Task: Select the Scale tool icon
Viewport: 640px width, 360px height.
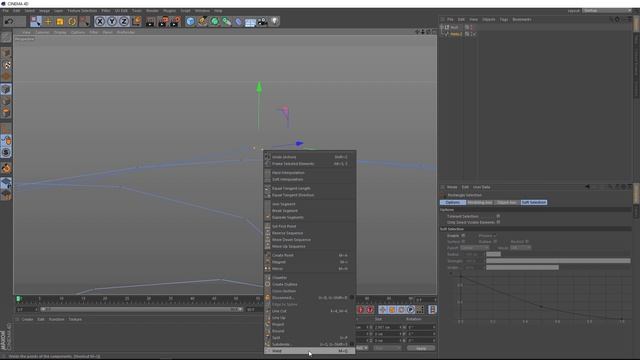Action: 60,21
